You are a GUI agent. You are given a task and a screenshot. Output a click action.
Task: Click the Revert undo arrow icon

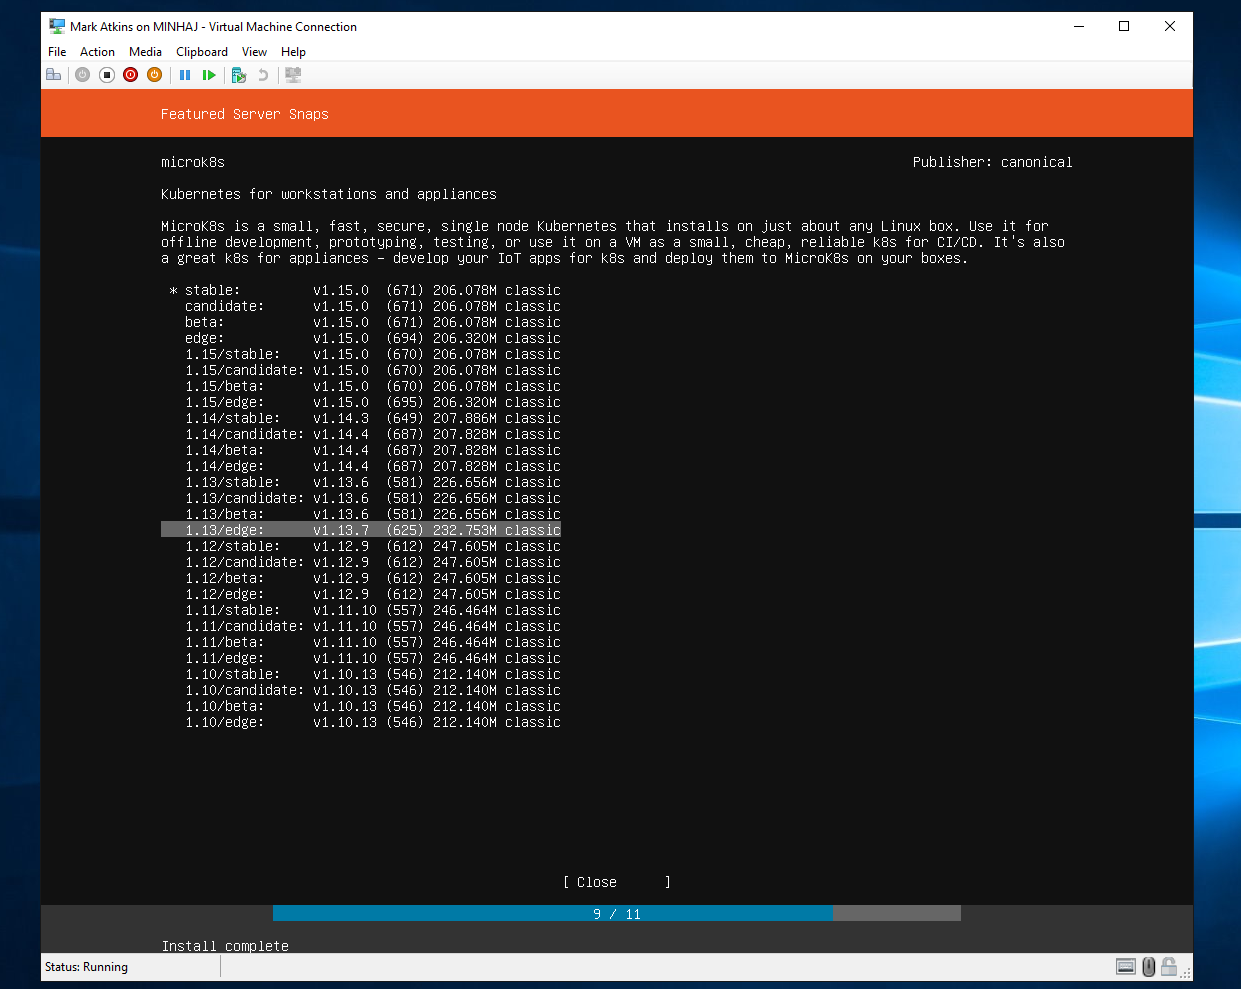(263, 75)
